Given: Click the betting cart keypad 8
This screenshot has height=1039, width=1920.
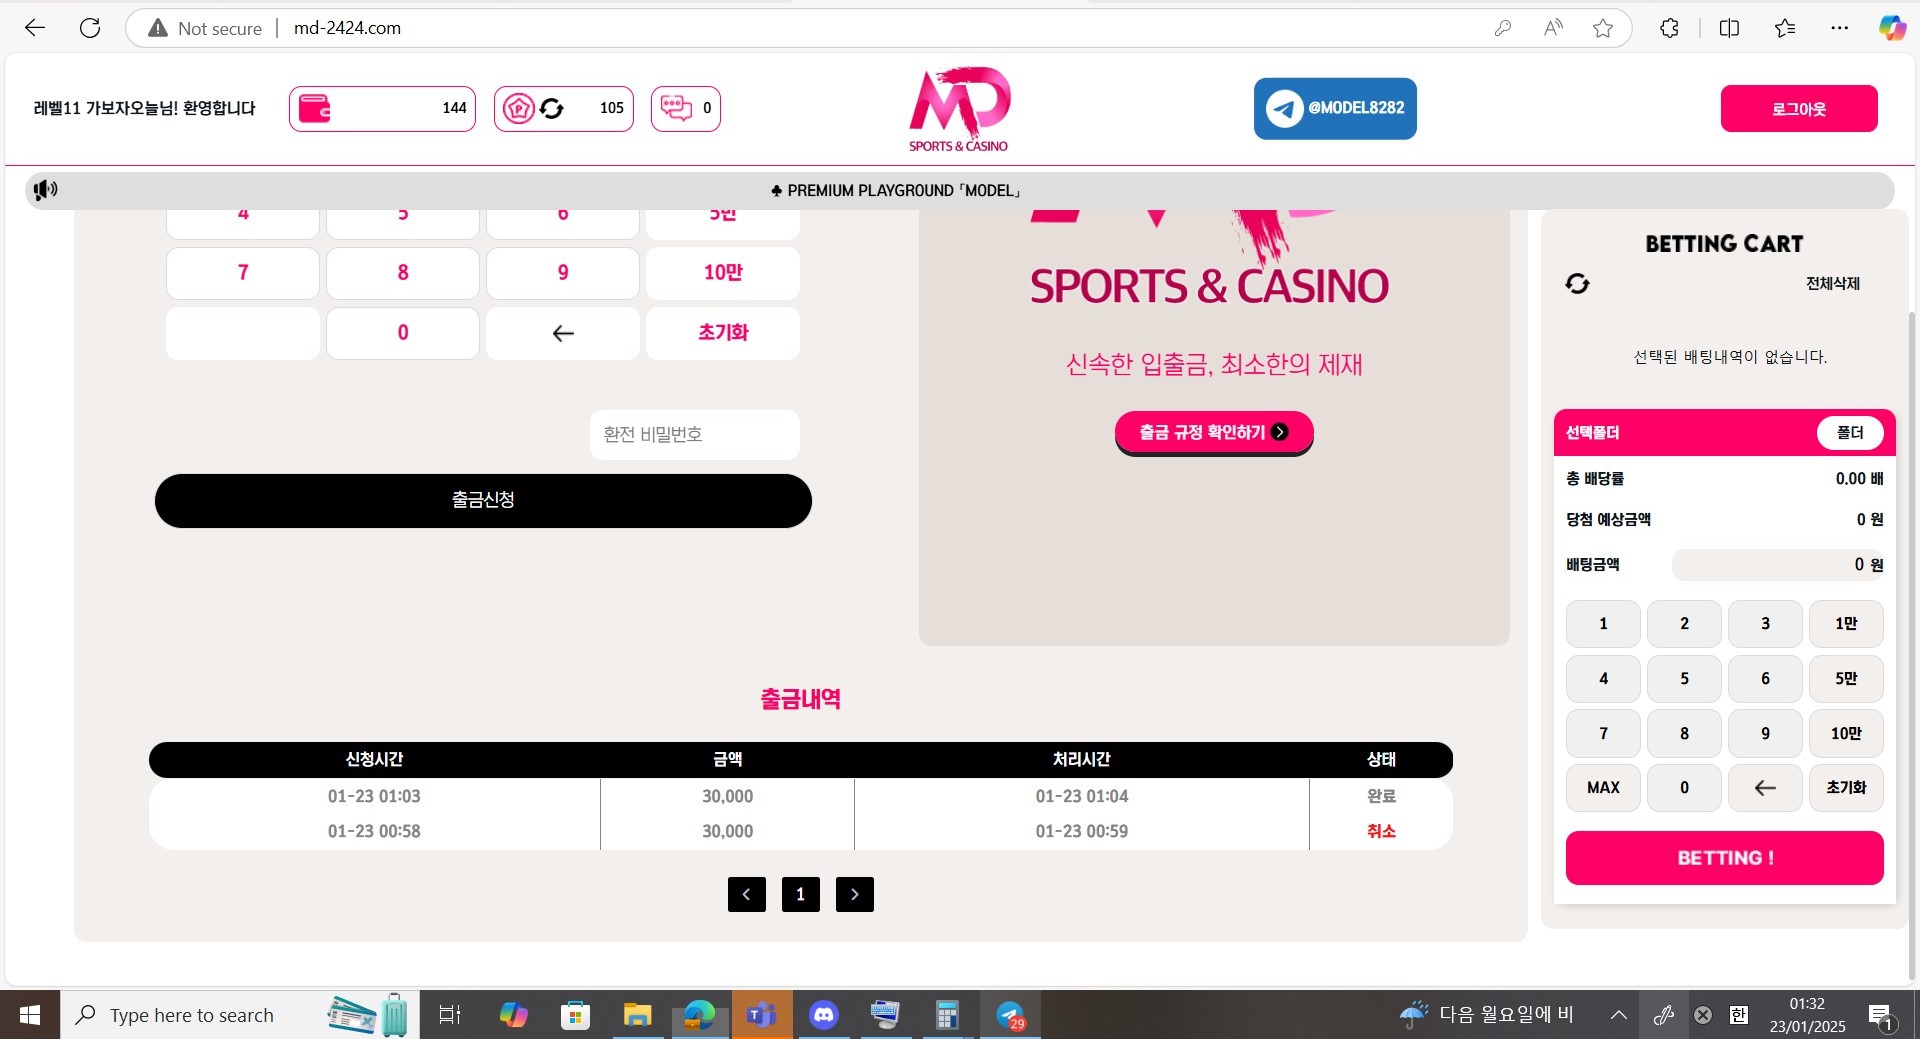Looking at the screenshot, I should click(1684, 733).
